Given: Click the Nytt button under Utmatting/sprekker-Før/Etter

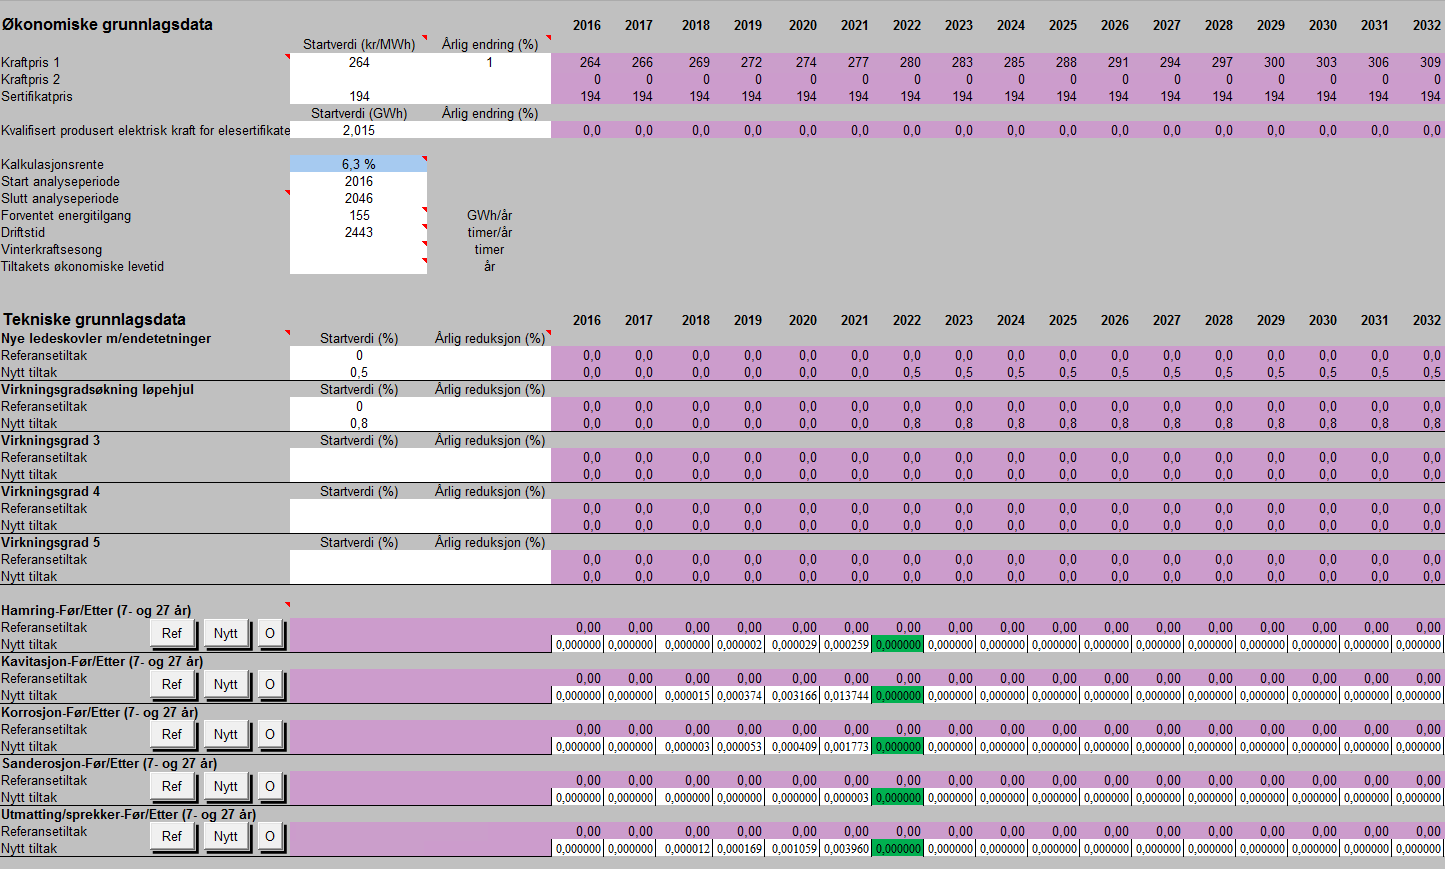Looking at the screenshot, I should [x=226, y=836].
